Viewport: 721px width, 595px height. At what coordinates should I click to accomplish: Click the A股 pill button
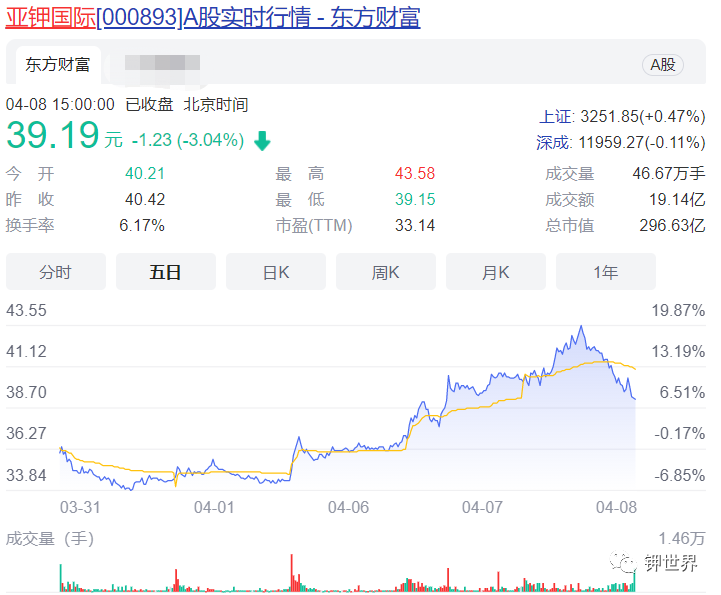(663, 65)
